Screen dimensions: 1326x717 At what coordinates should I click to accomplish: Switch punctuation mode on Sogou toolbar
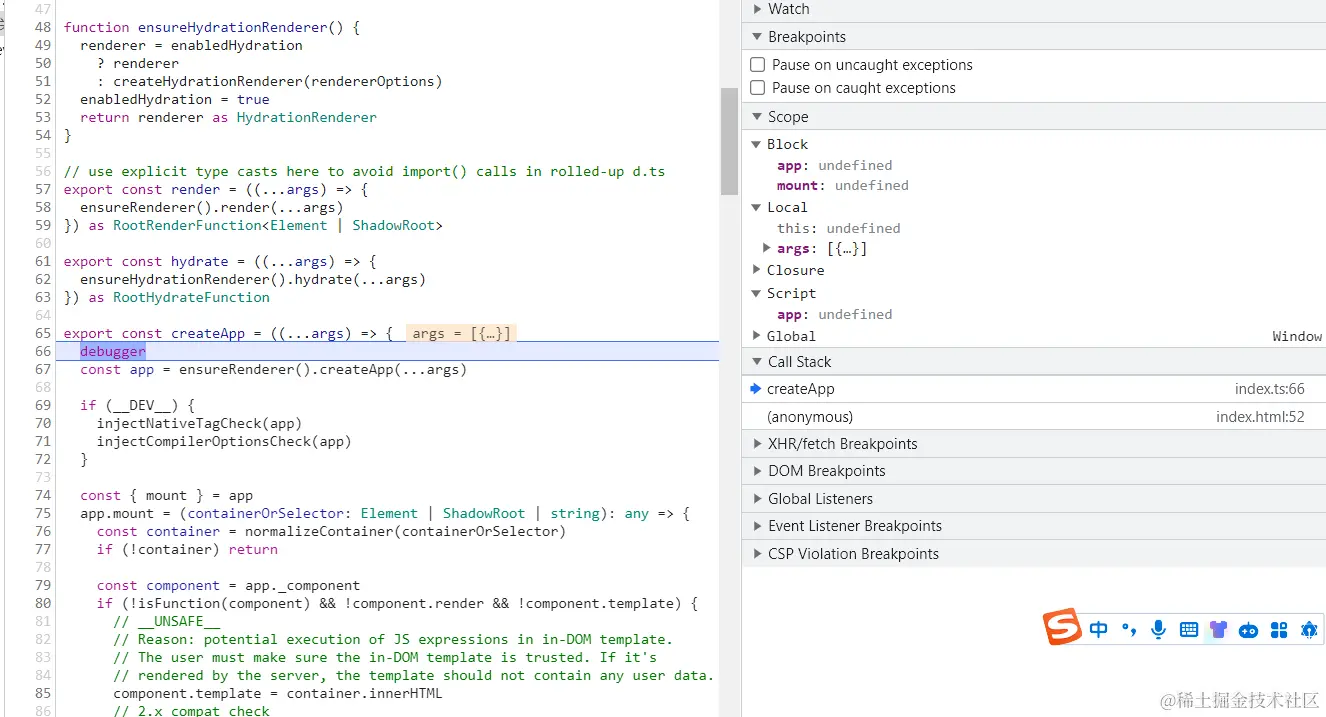point(1129,629)
